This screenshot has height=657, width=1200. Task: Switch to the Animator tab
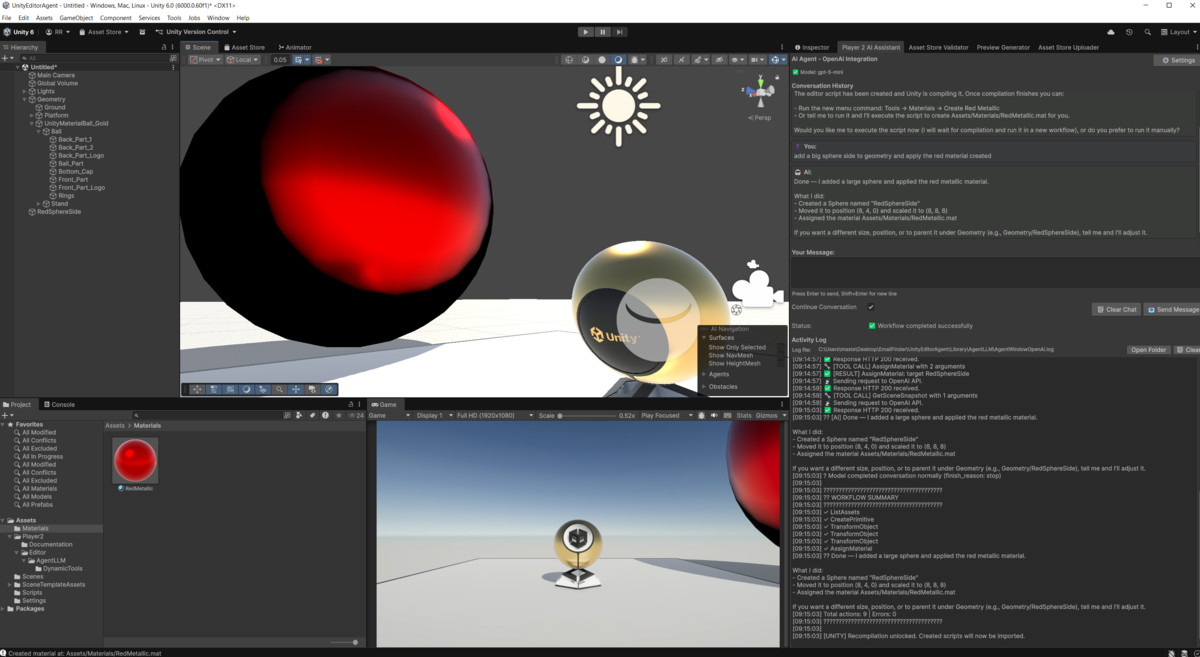295,47
